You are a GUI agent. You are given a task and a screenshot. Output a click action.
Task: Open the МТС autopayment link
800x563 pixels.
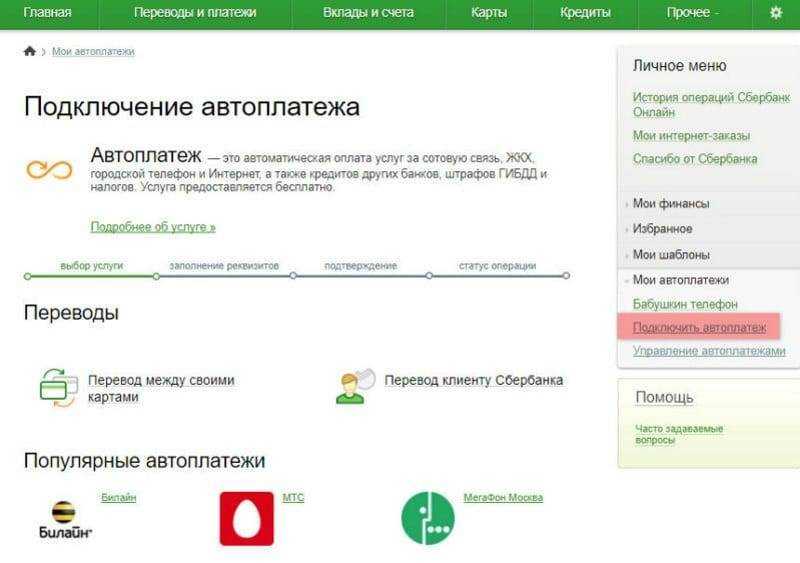tap(293, 497)
